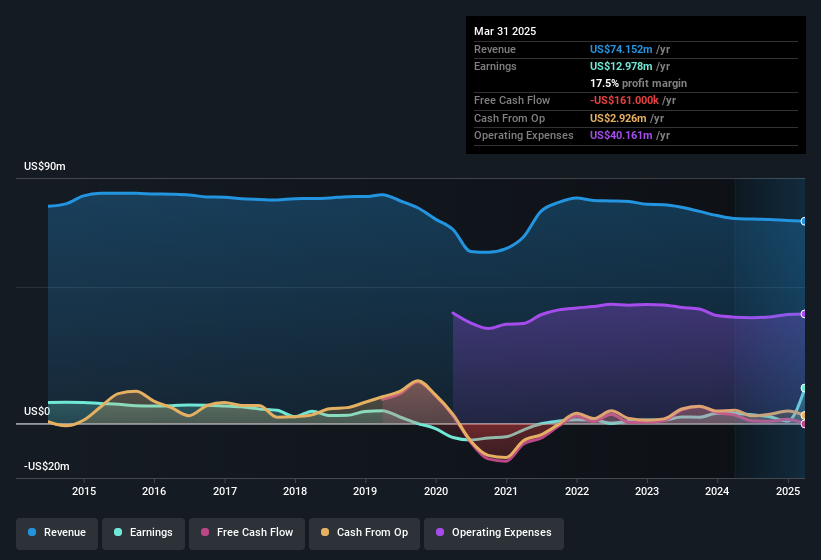821x560 pixels.
Task: Click the US$40.161m operating expenses value
Action: click(621, 136)
